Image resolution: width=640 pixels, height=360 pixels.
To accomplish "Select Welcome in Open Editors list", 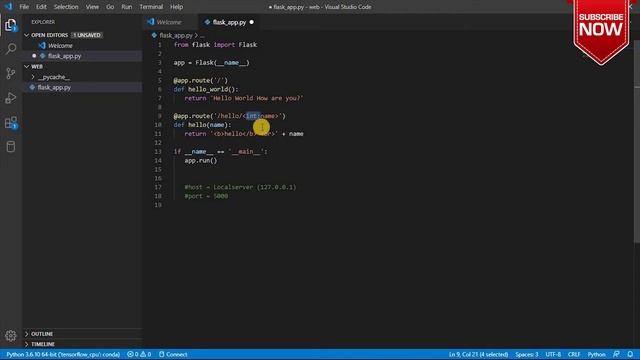I will click(x=60, y=46).
